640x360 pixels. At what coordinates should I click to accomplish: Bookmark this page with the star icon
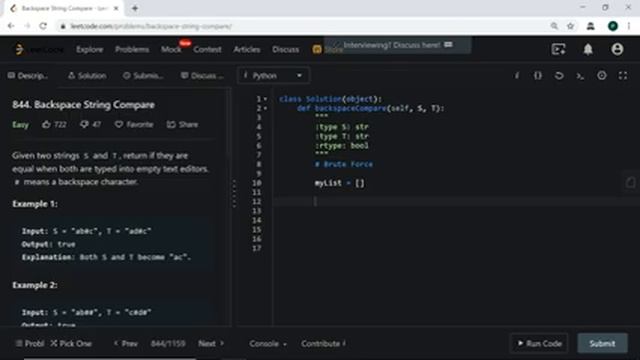point(571,26)
